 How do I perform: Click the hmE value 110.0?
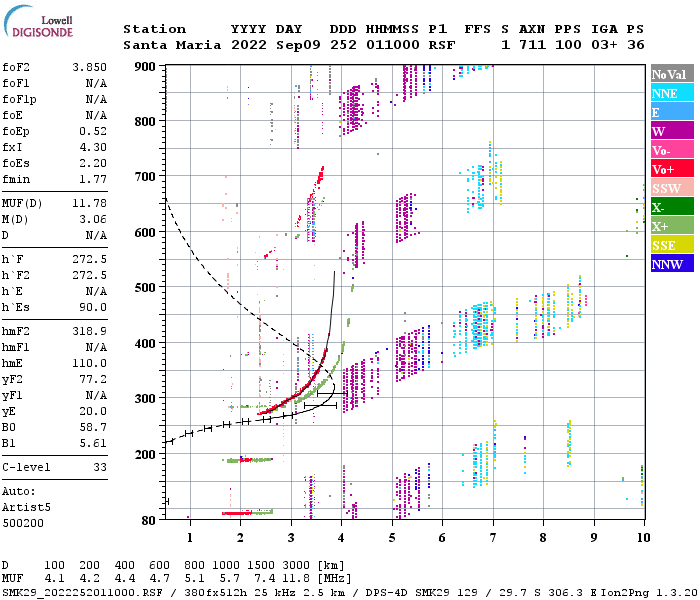click(x=89, y=363)
